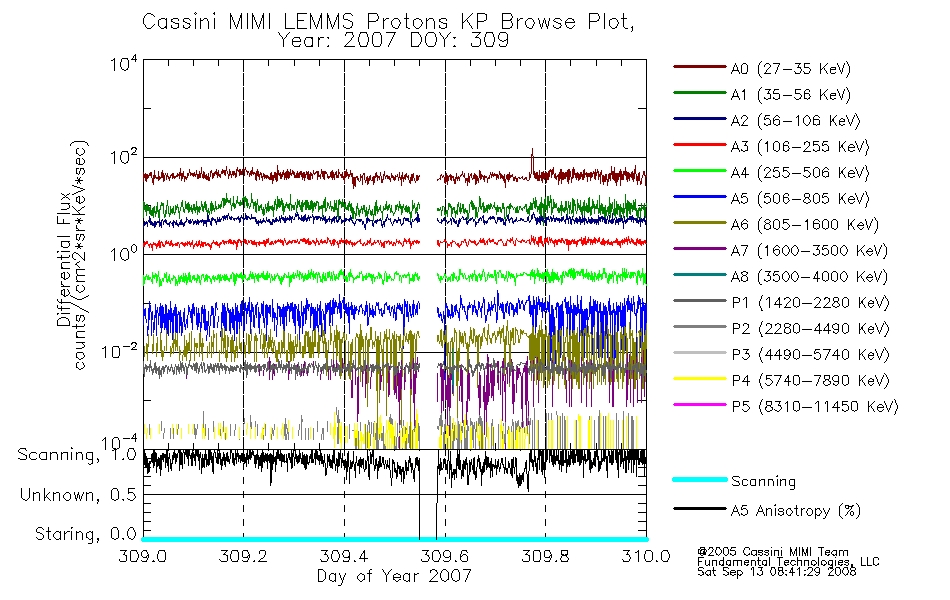
Task: Click the A5 Anisotropy (%) legend label
Action: (x=796, y=511)
